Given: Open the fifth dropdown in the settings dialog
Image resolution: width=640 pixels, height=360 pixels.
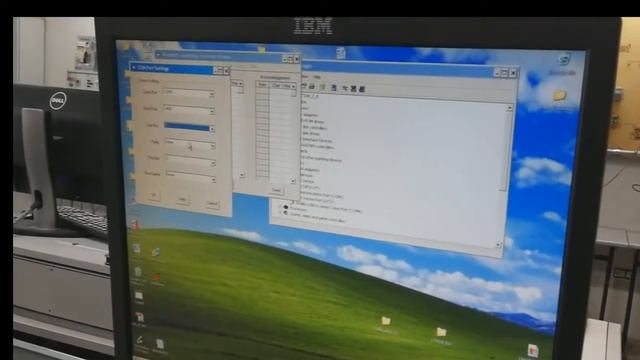Looking at the screenshot, I should [x=191, y=160].
